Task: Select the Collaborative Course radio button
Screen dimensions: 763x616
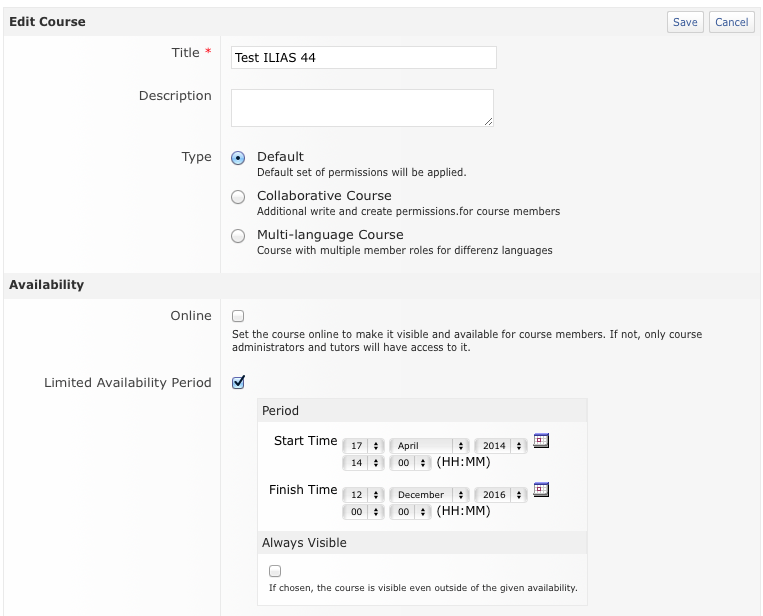Action: pyautogui.click(x=238, y=197)
